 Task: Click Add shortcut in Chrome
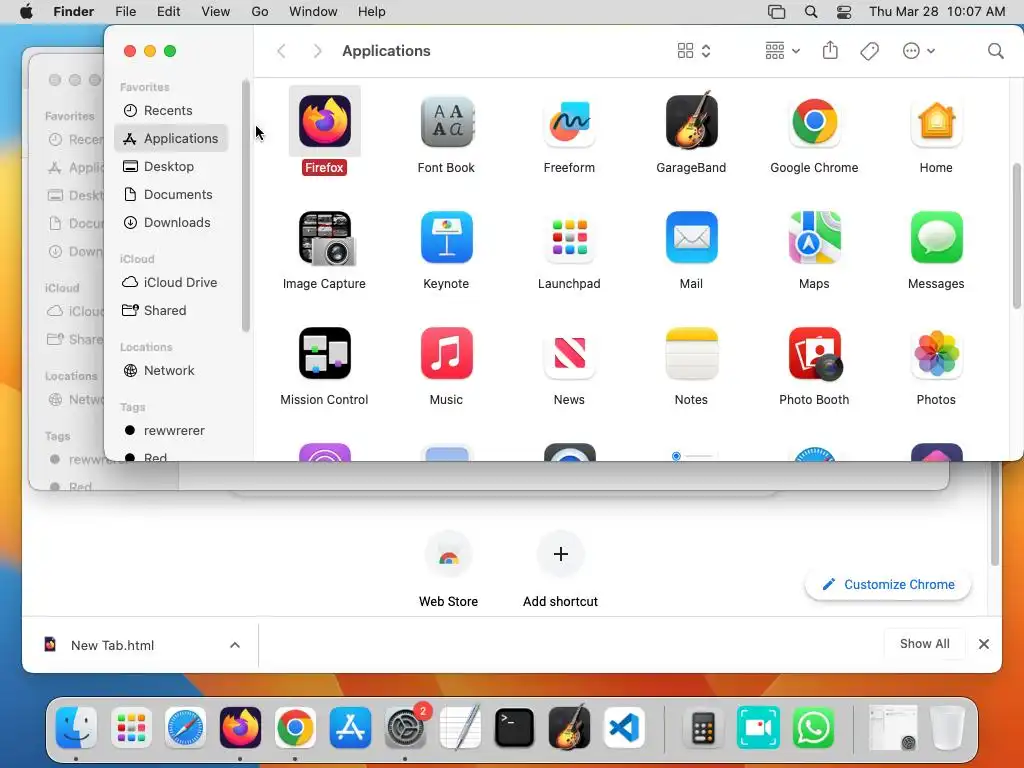pos(560,571)
